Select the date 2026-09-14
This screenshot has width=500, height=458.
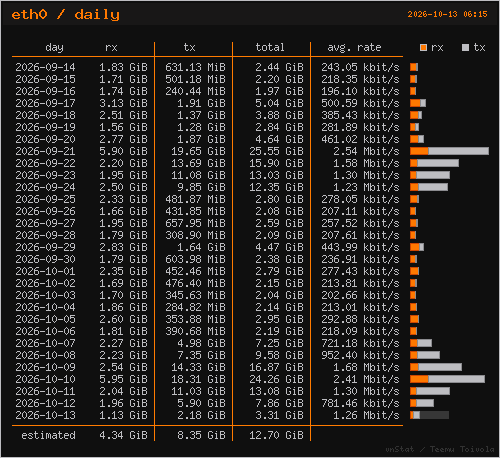coord(45,67)
